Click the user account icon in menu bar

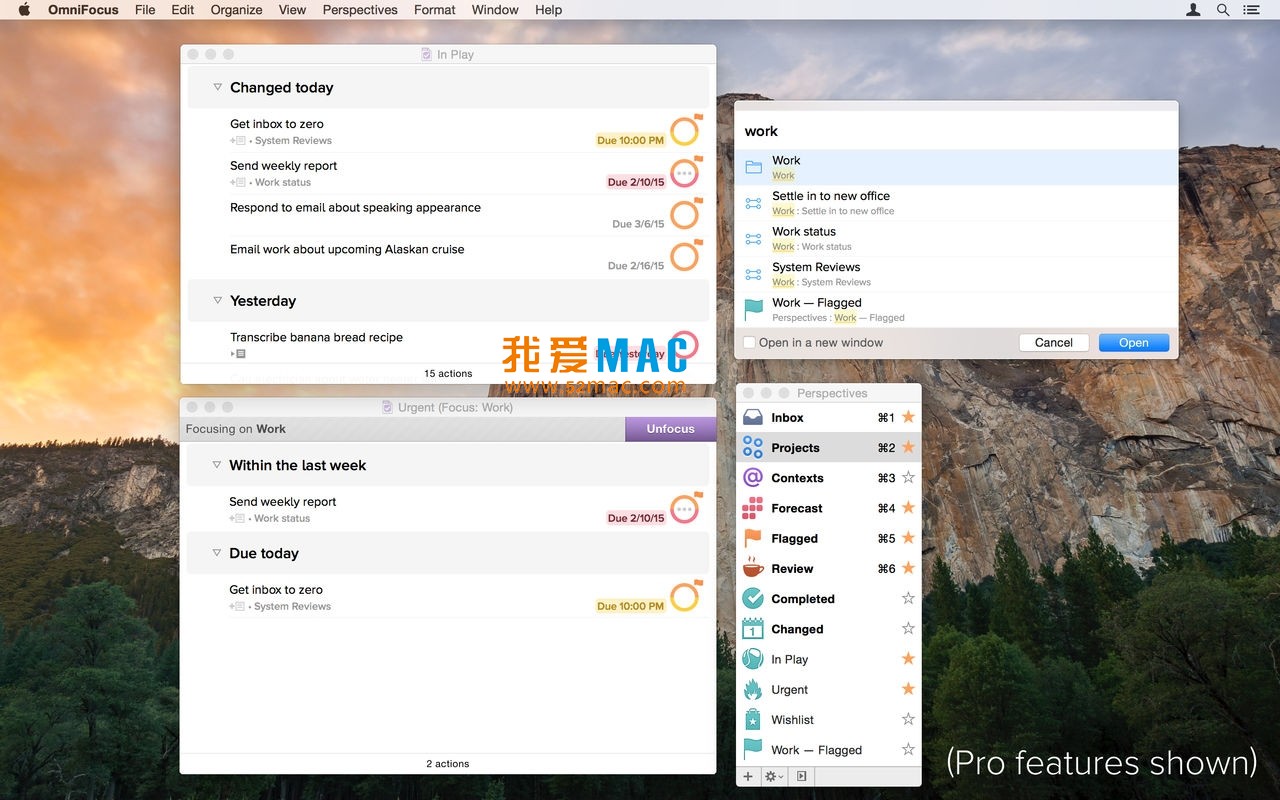1193,10
